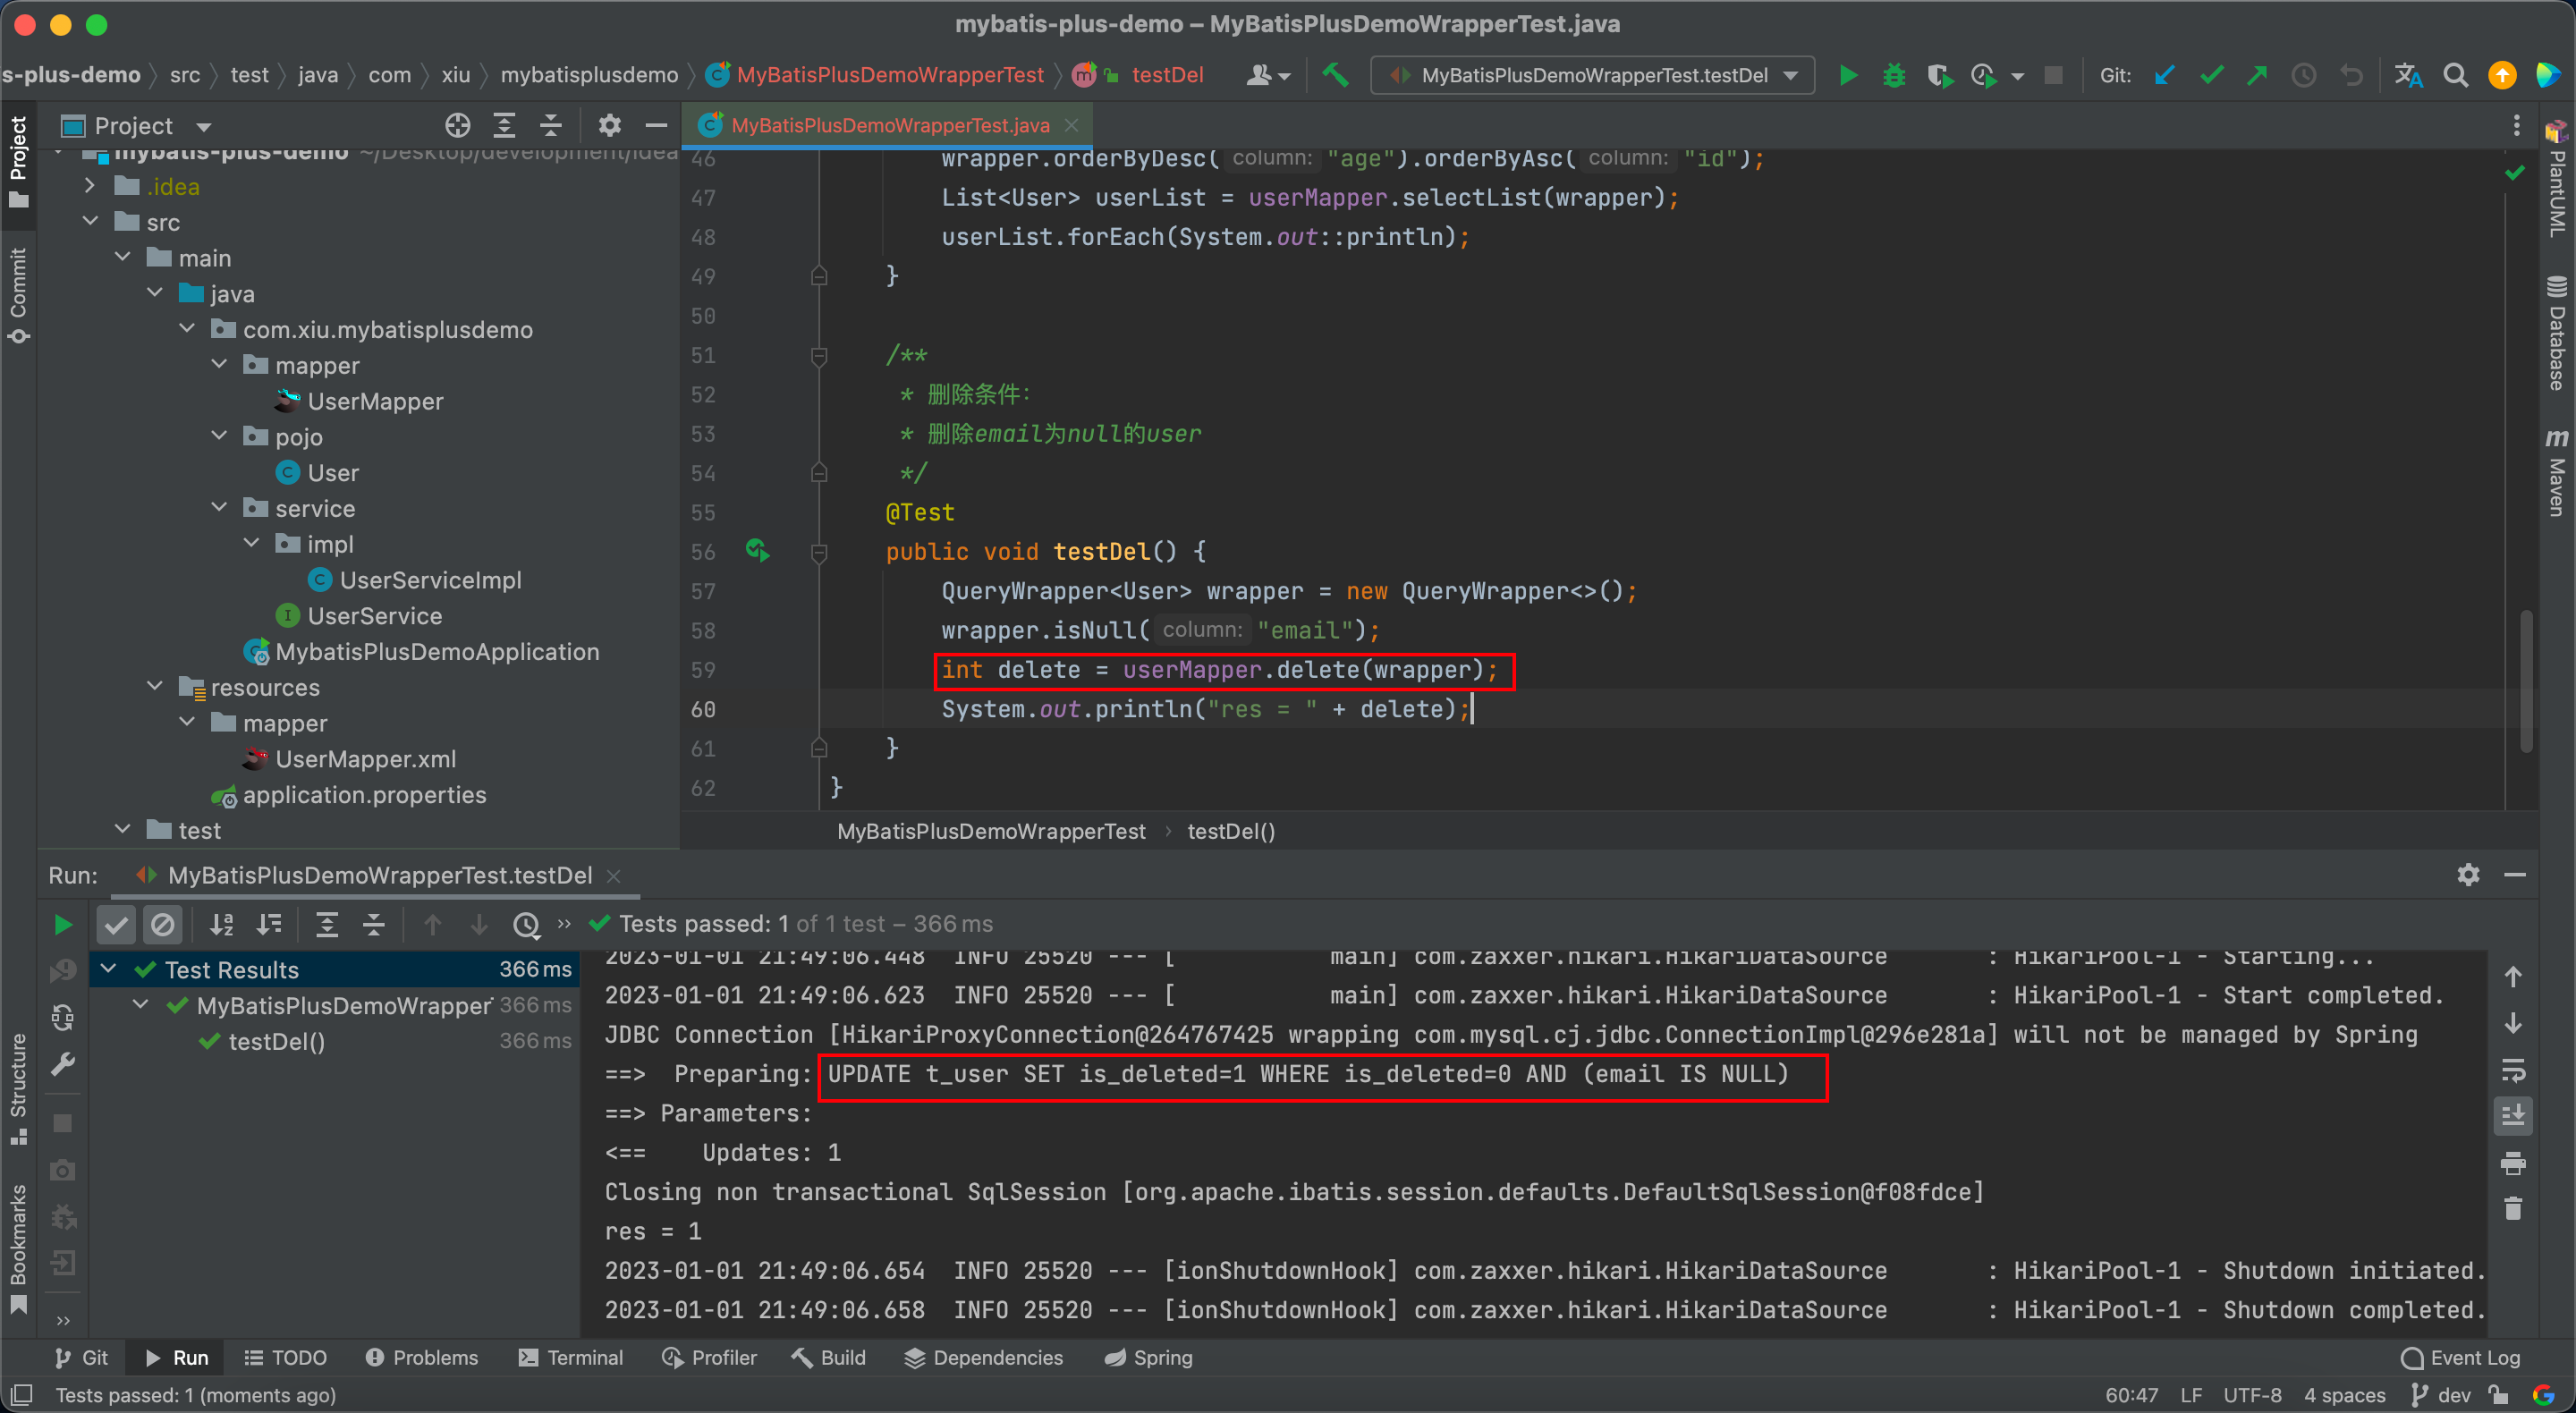The image size is (2576, 1413).
Task: Open the run configuration dropdown MyBatisPlusDemoWrapperTest.testDel
Action: point(1593,75)
